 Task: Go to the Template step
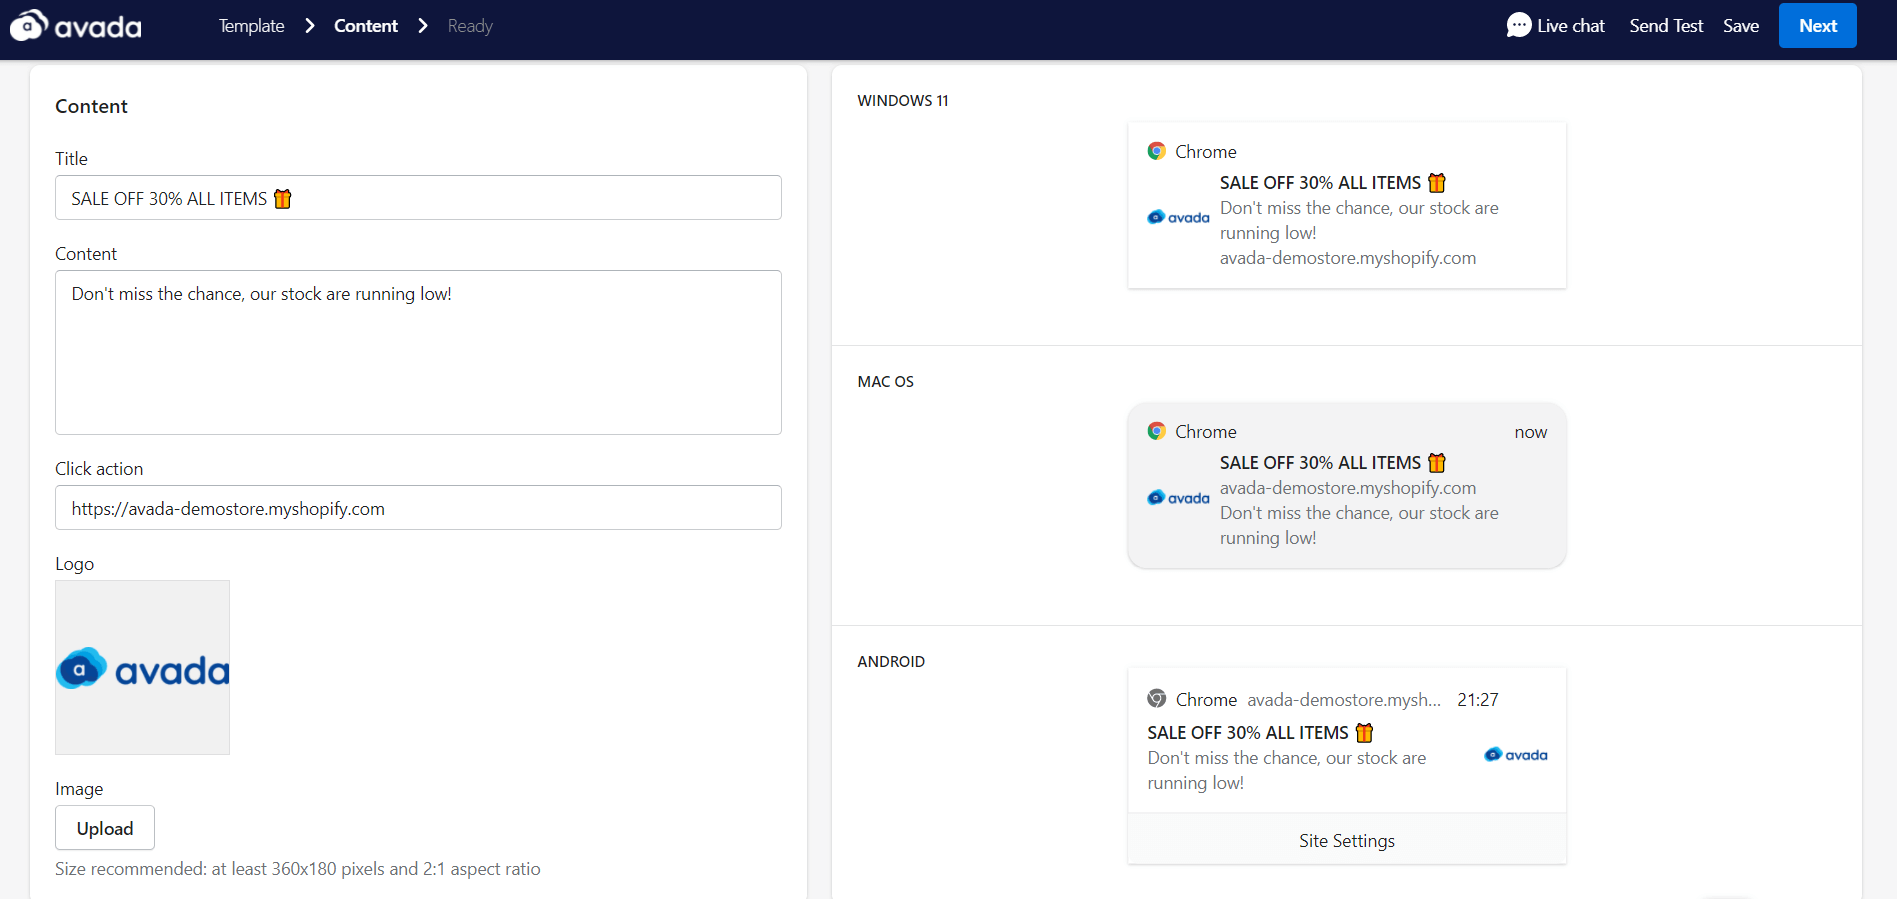tap(251, 26)
